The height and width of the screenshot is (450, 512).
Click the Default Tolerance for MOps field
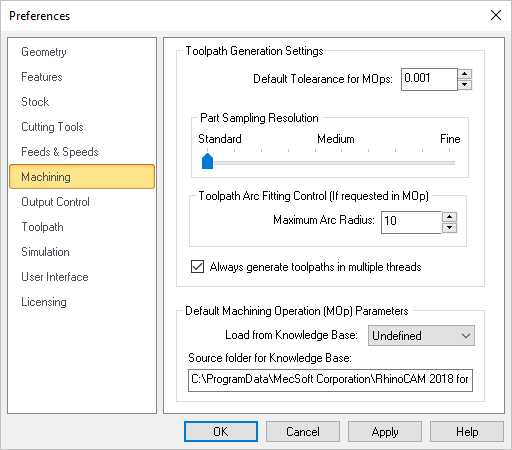(429, 79)
